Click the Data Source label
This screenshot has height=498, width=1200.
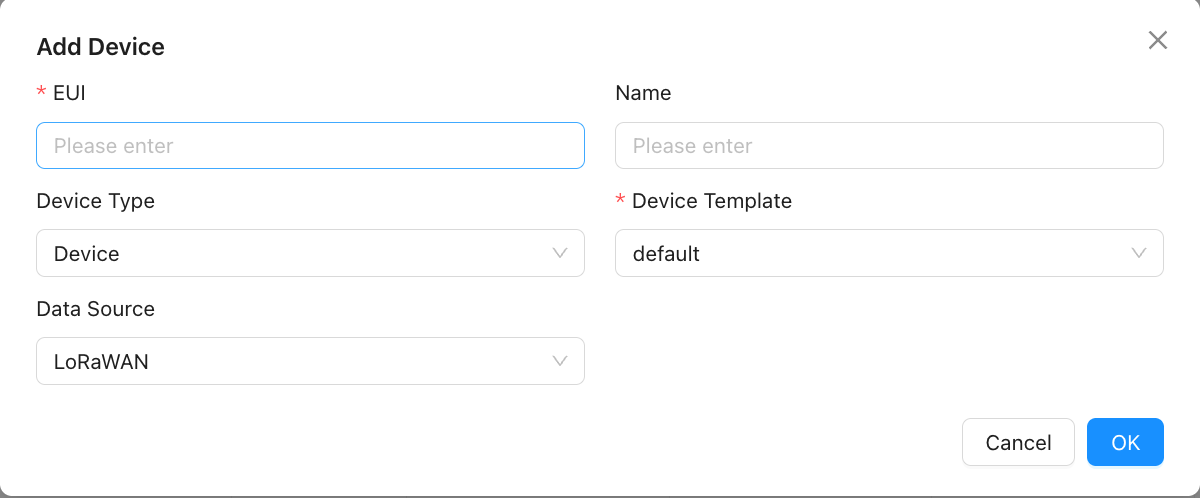(95, 309)
